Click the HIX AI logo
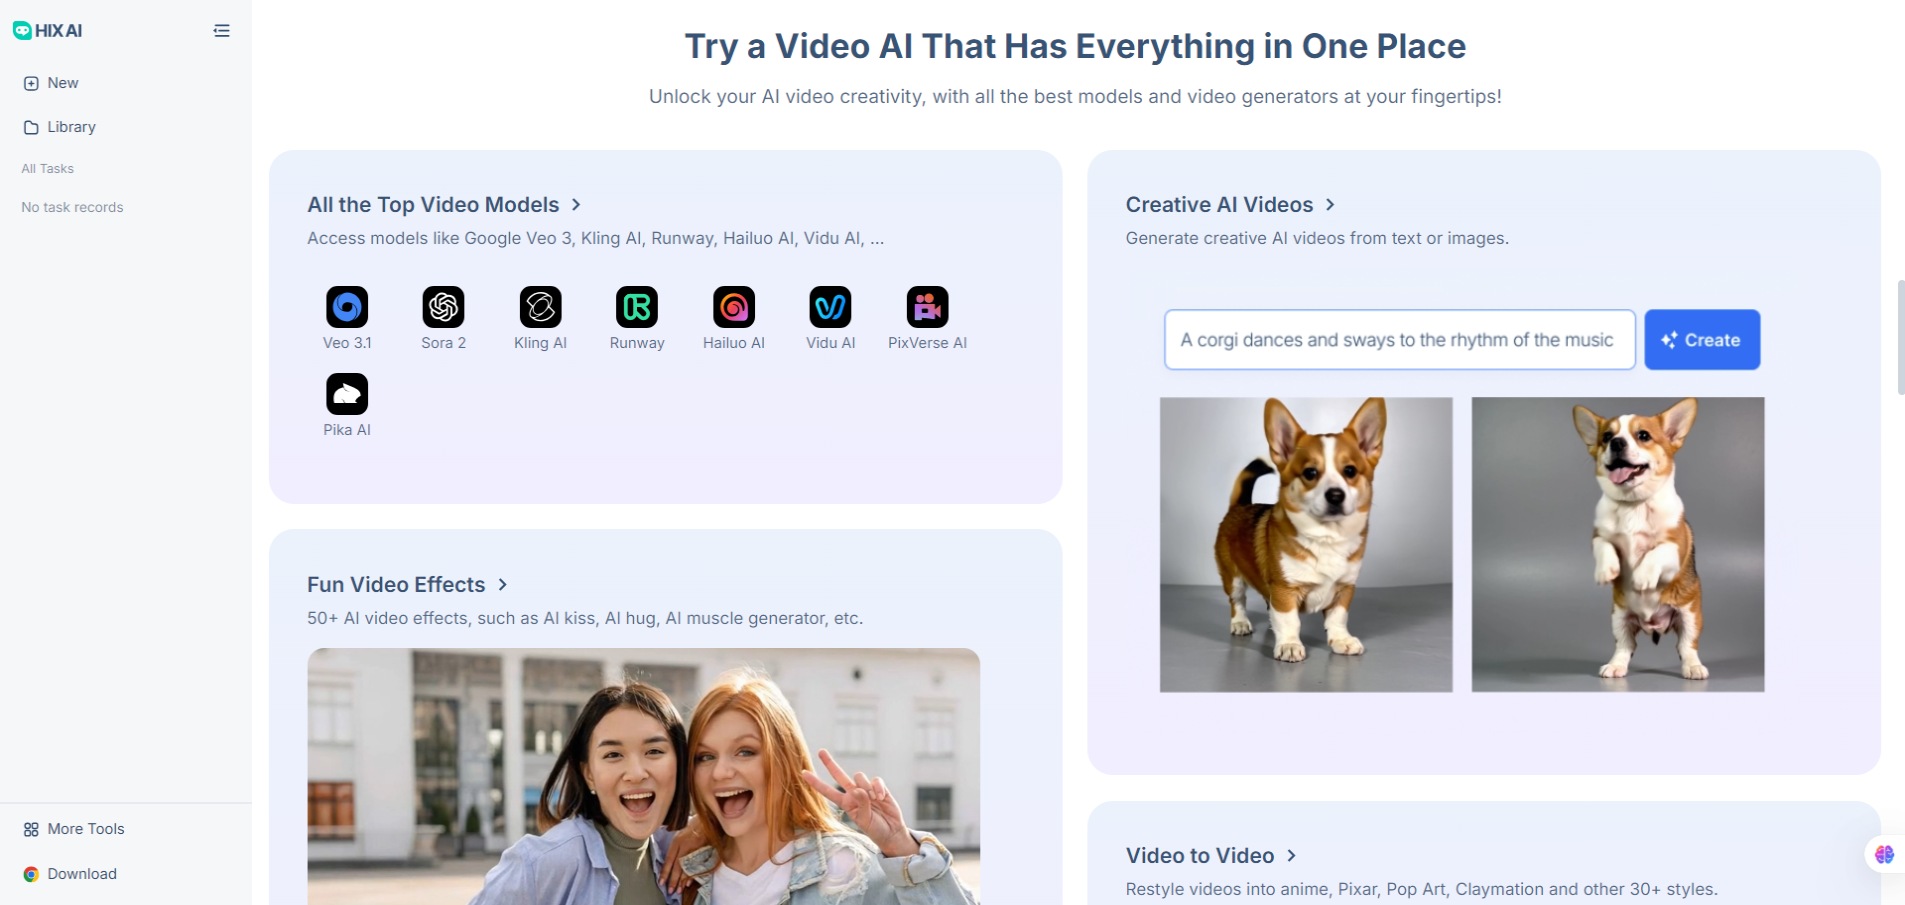The height and width of the screenshot is (905, 1905). click(47, 31)
